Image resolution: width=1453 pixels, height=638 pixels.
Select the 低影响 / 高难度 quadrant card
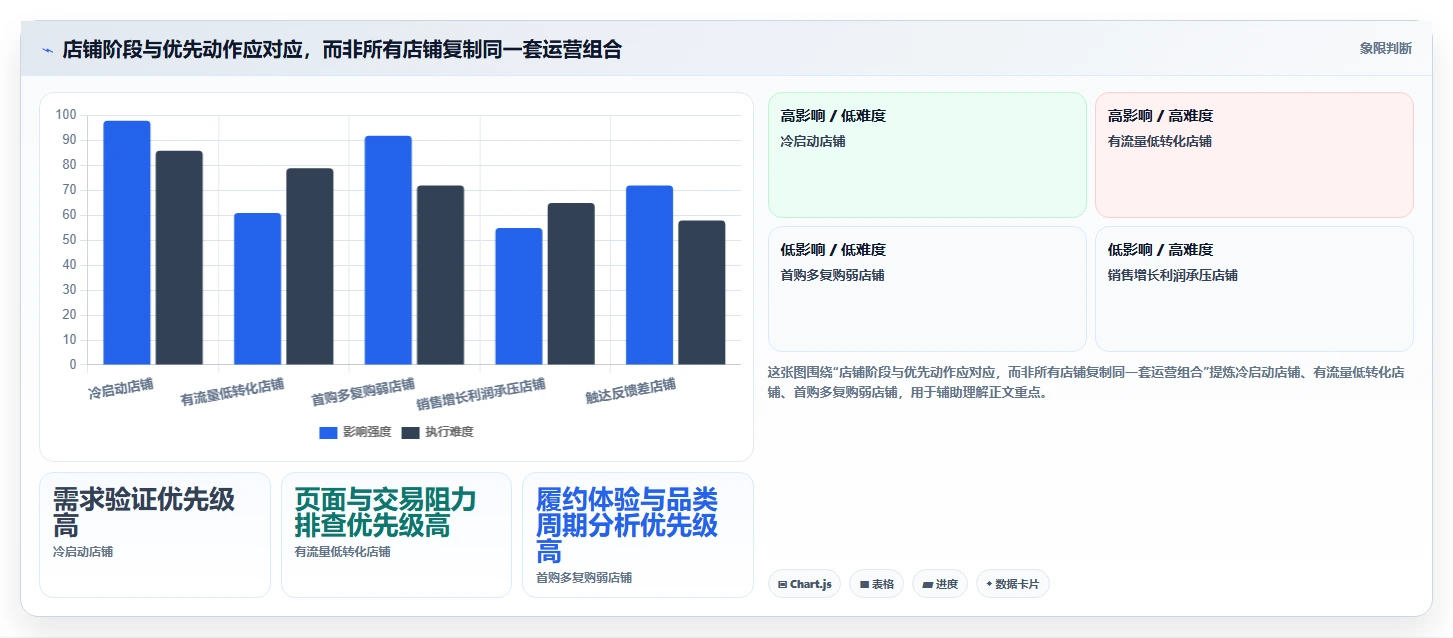tap(1254, 289)
